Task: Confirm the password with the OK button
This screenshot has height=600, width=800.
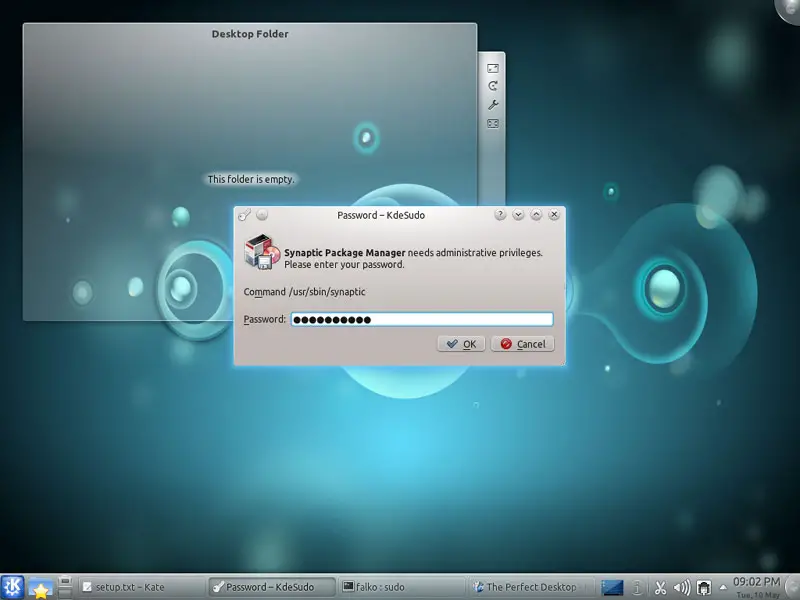Action: coord(461,344)
